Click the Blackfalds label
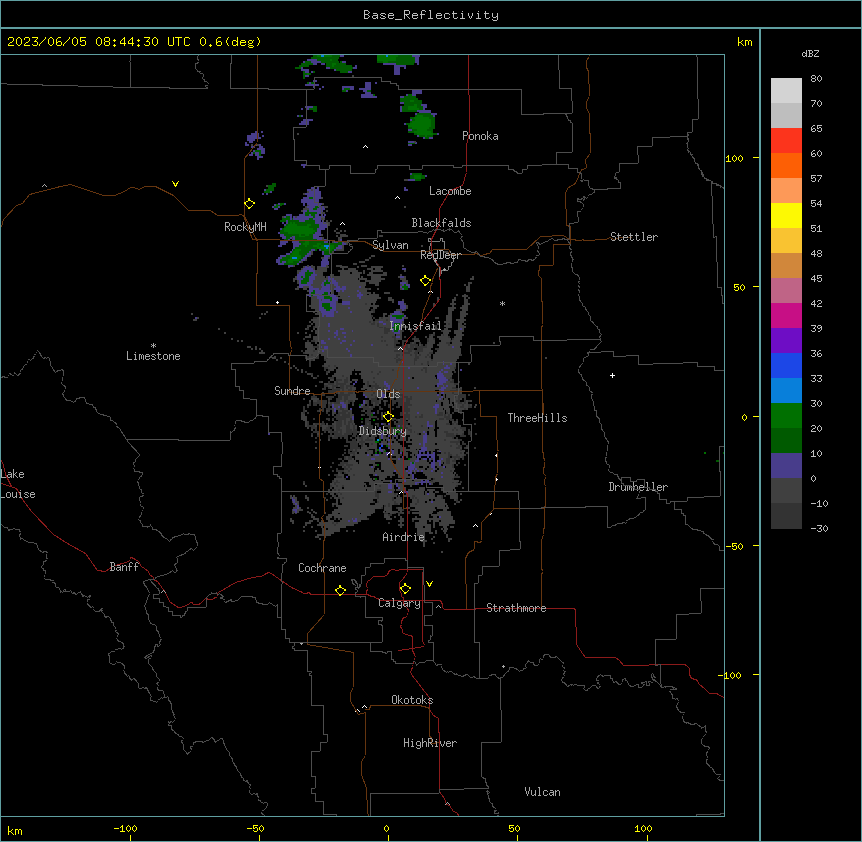Image resolution: width=862 pixels, height=842 pixels. [x=441, y=223]
